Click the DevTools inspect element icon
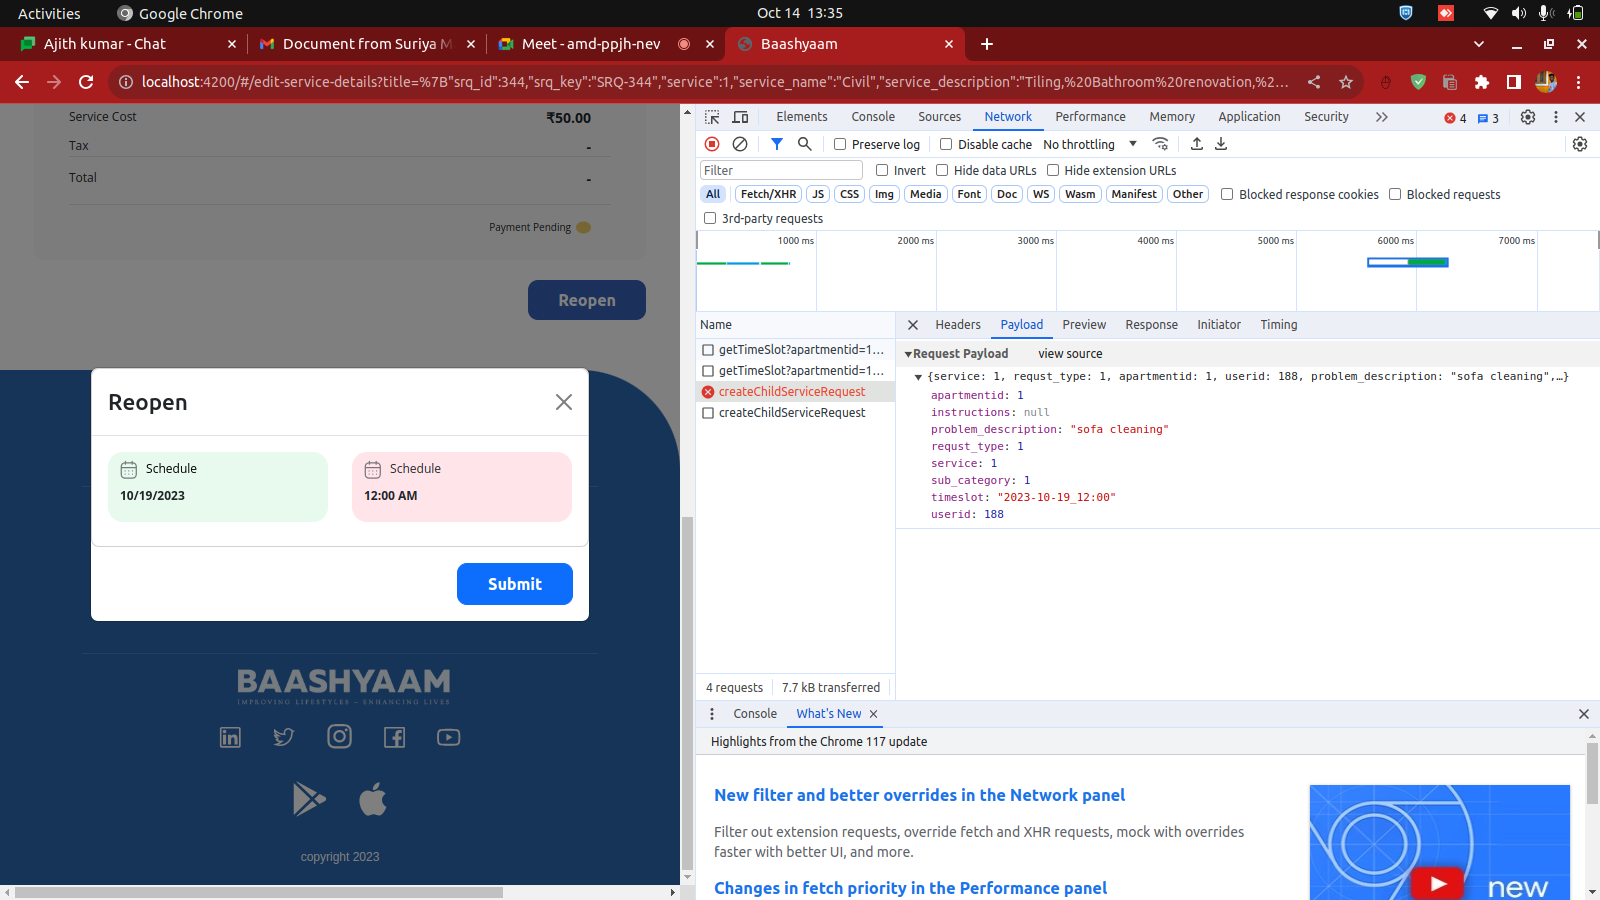The width and height of the screenshot is (1600, 900). [712, 117]
